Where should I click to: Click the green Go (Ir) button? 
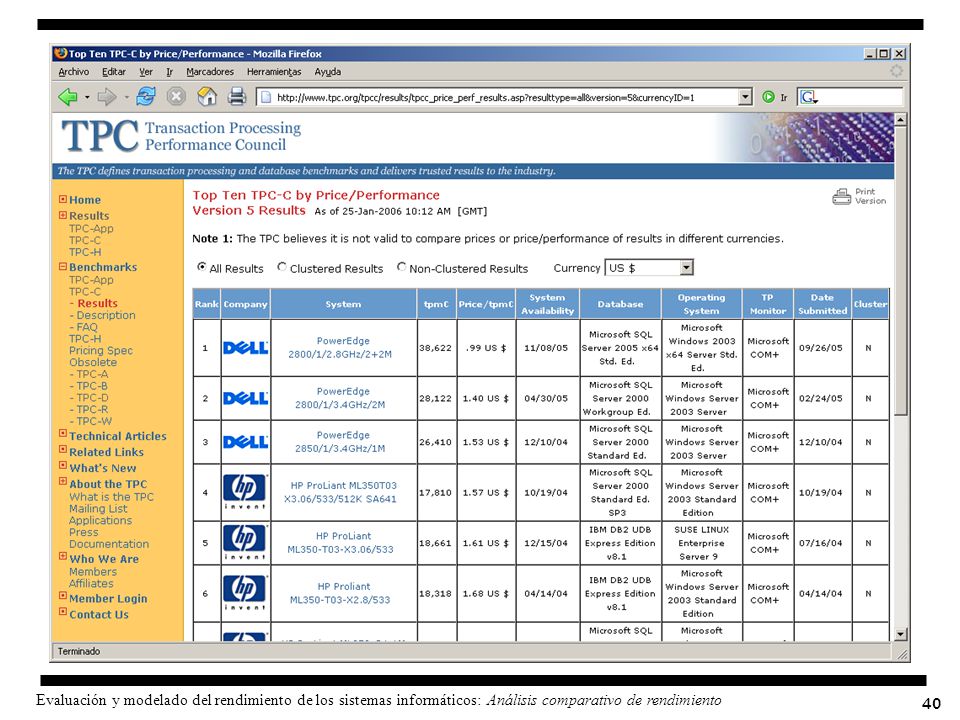[x=768, y=97]
